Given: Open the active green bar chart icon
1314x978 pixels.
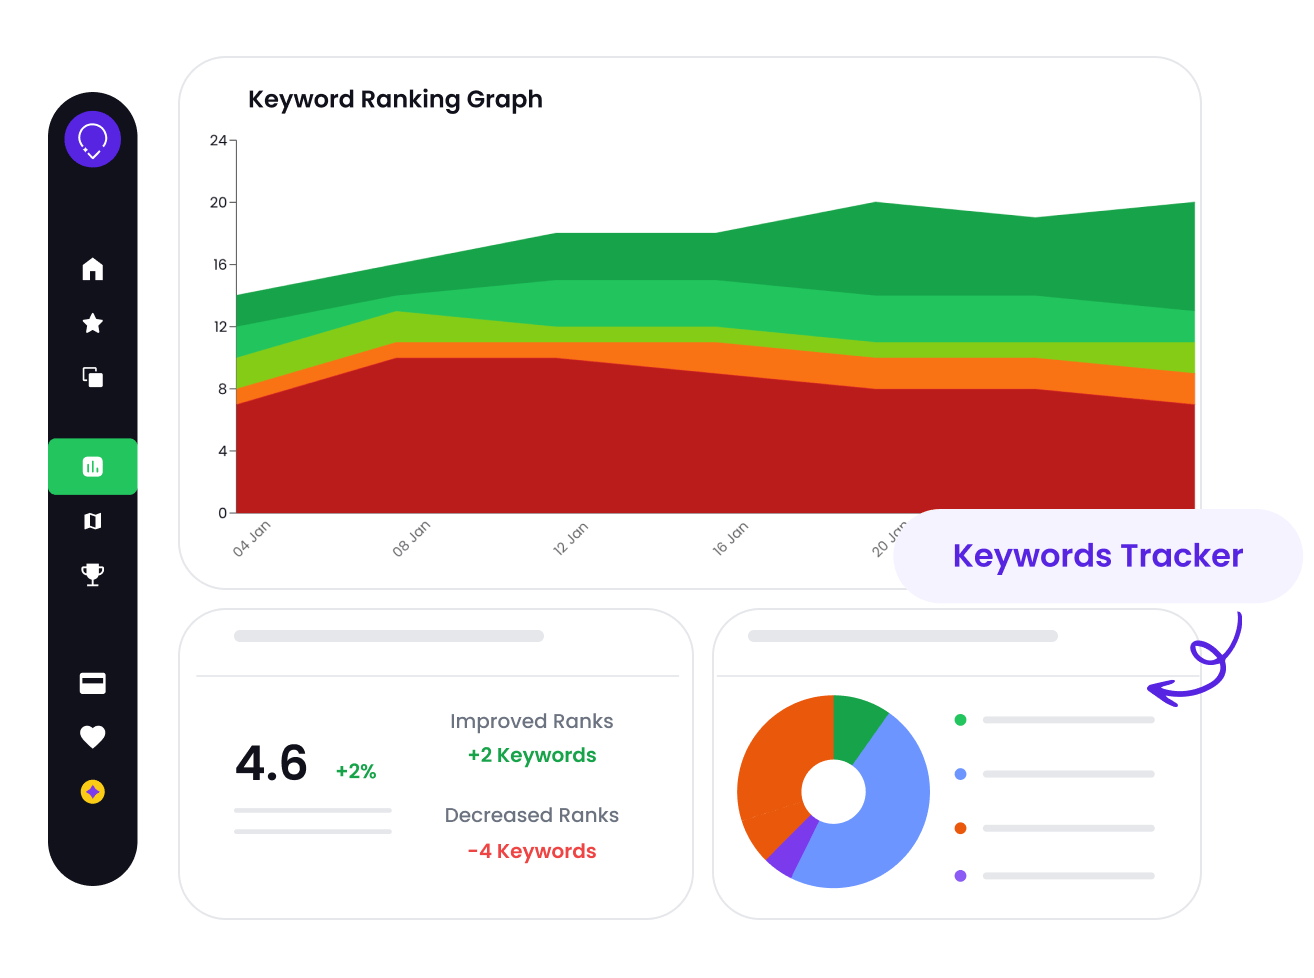Looking at the screenshot, I should point(93,466).
